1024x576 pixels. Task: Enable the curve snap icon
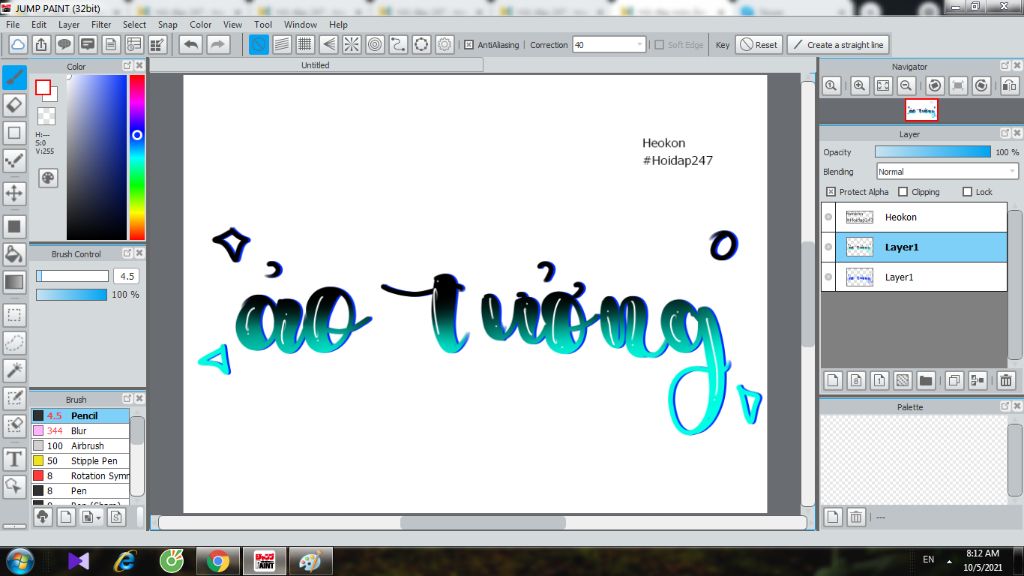pyautogui.click(x=398, y=44)
